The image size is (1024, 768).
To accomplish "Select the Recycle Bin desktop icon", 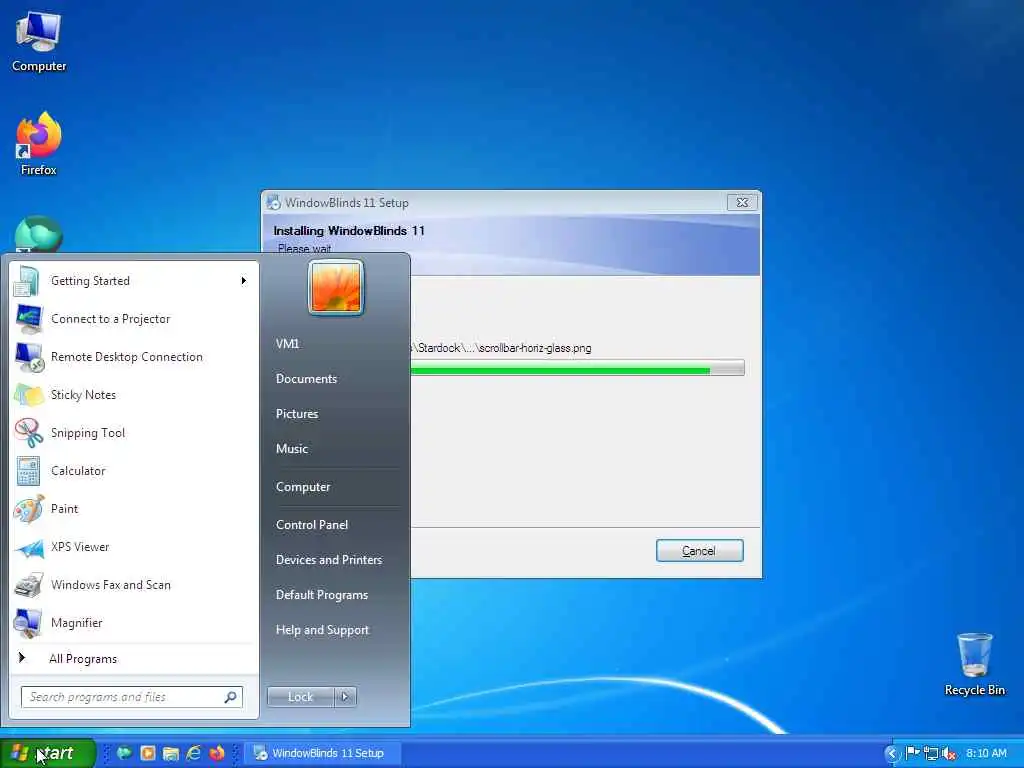I will click(x=975, y=665).
